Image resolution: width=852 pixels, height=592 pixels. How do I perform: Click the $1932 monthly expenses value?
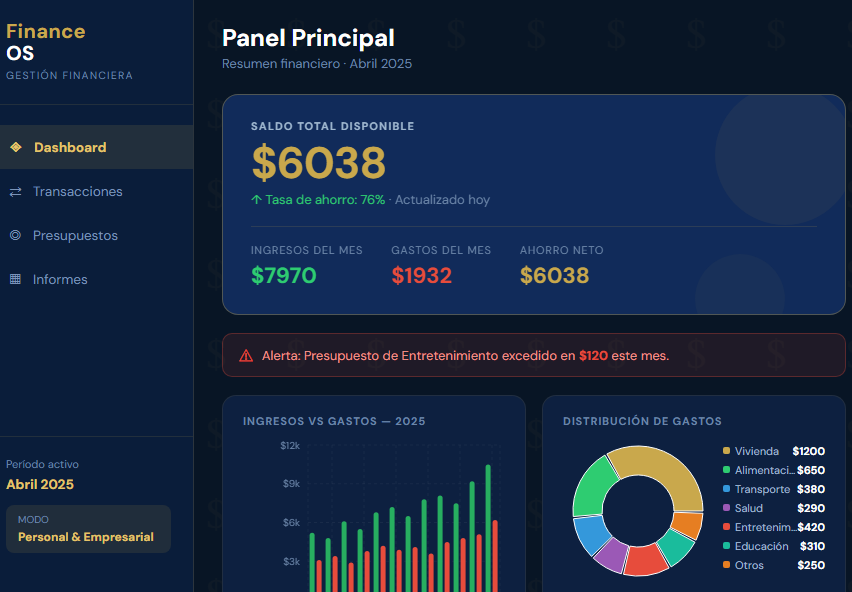coord(422,275)
